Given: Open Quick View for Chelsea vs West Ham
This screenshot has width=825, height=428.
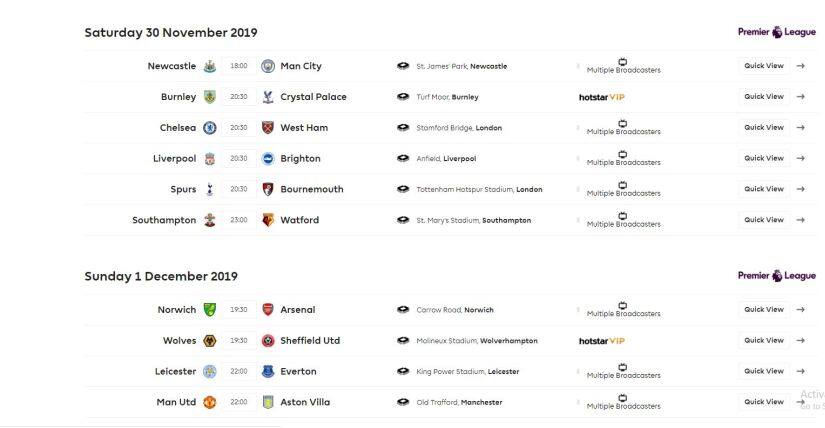Looking at the screenshot, I should [764, 128].
